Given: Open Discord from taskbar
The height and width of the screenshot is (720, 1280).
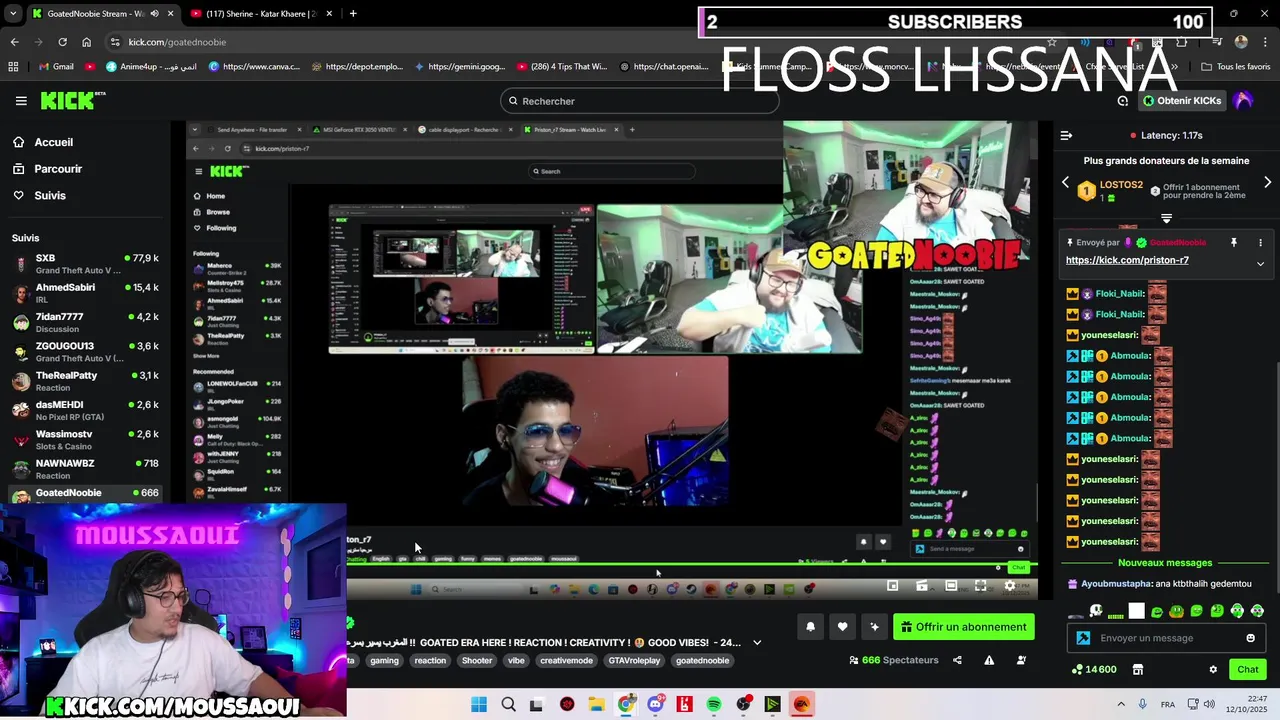Looking at the screenshot, I should pos(655,705).
